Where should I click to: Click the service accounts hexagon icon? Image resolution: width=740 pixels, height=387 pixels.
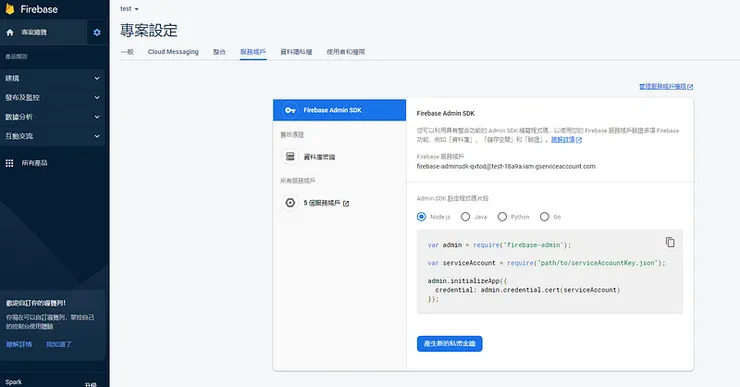[290, 202]
